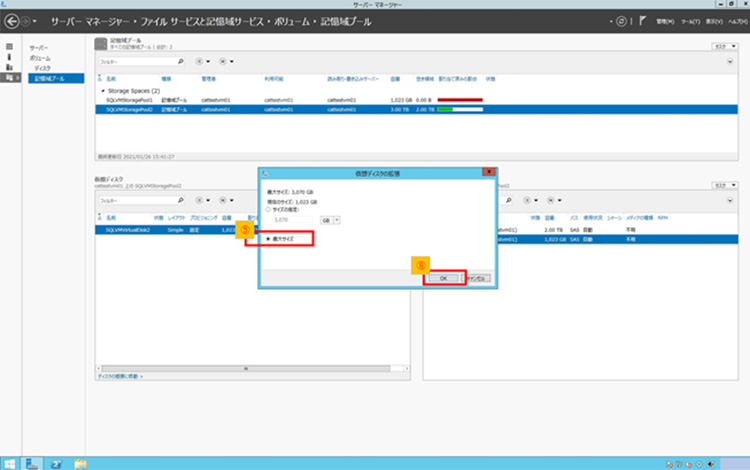Viewport: 750px width, 470px height.
Task: Open PowerShell from the taskbar
Action: (57, 463)
